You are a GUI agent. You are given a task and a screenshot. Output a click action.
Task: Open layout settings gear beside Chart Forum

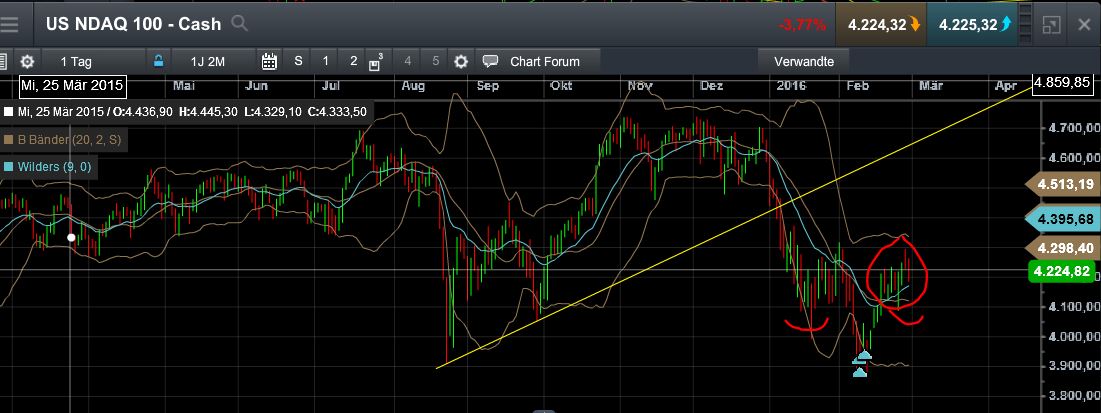point(461,61)
